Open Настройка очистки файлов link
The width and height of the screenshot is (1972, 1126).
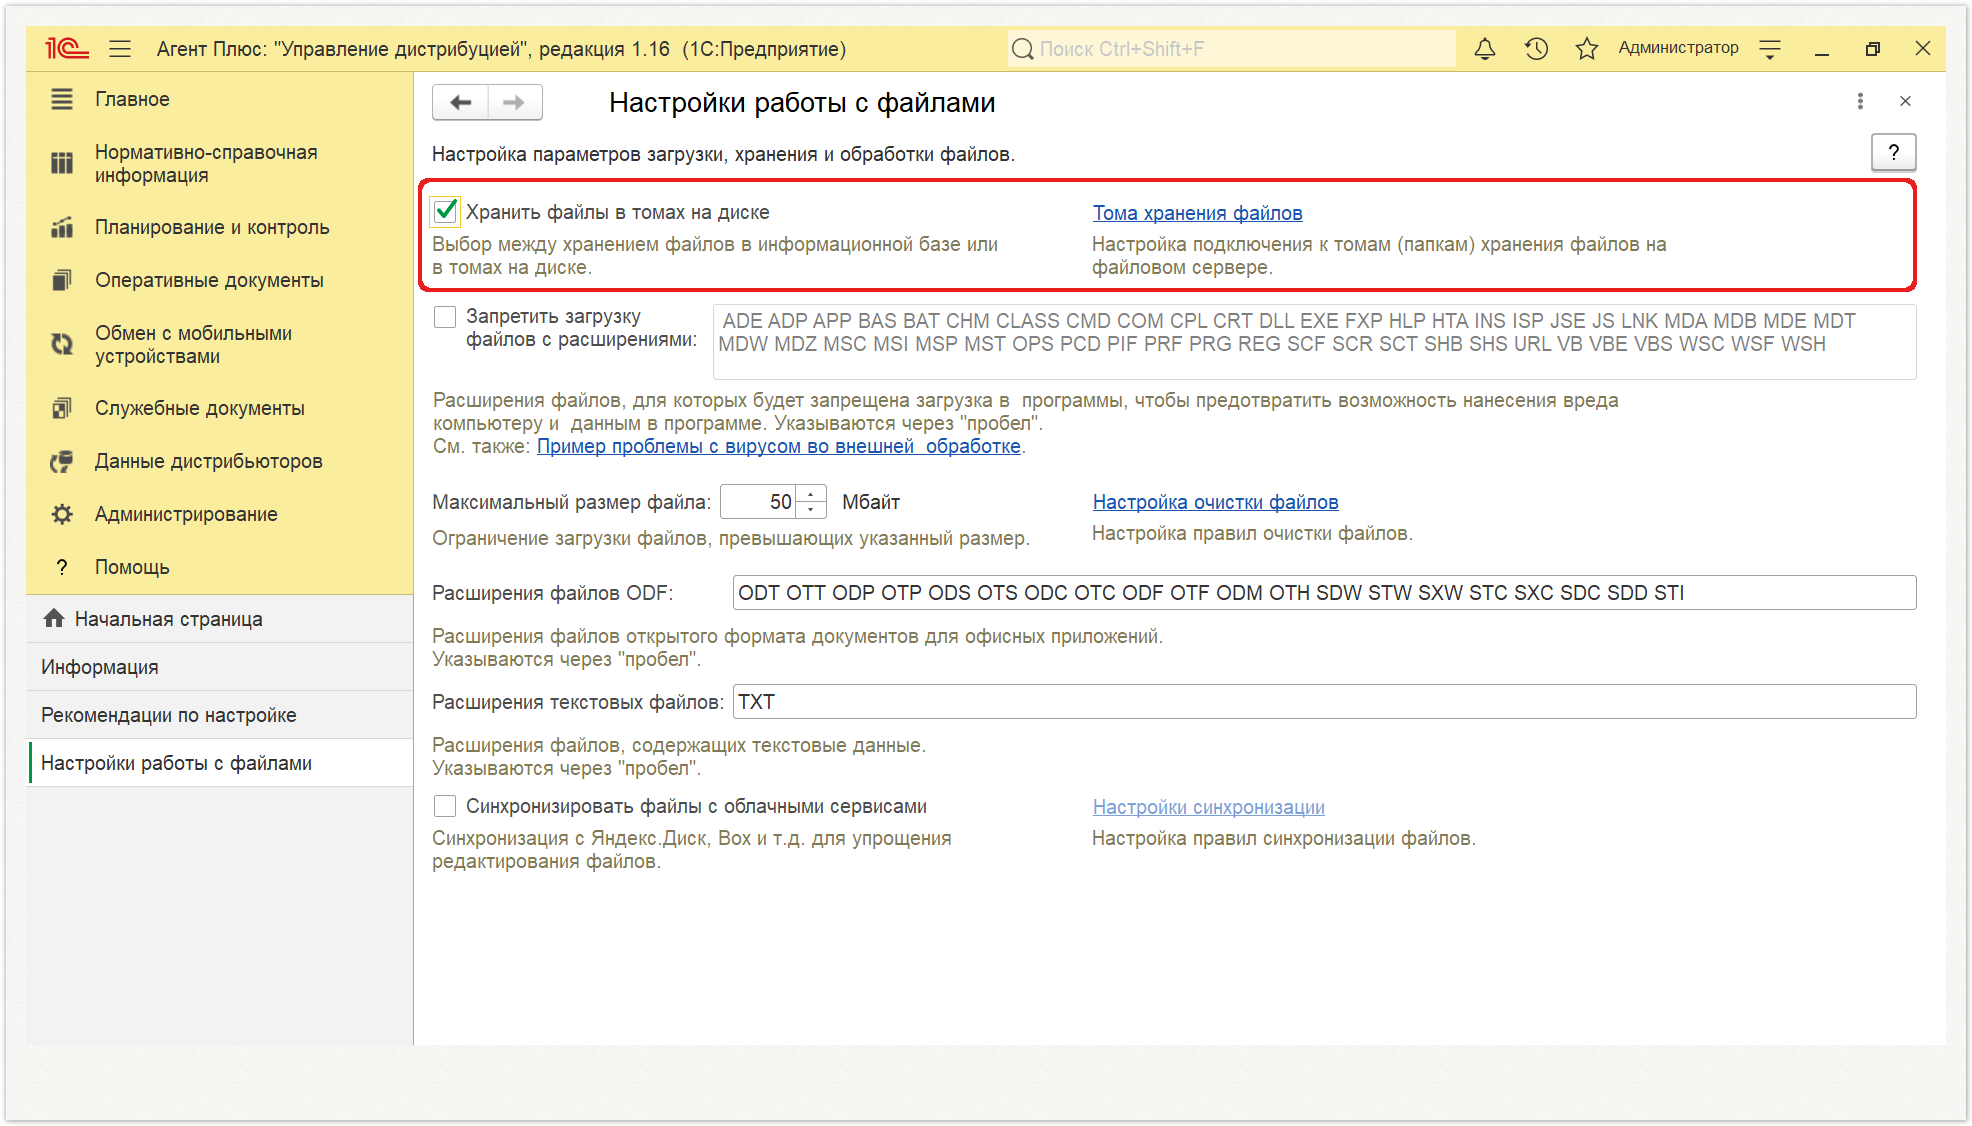coord(1215,502)
